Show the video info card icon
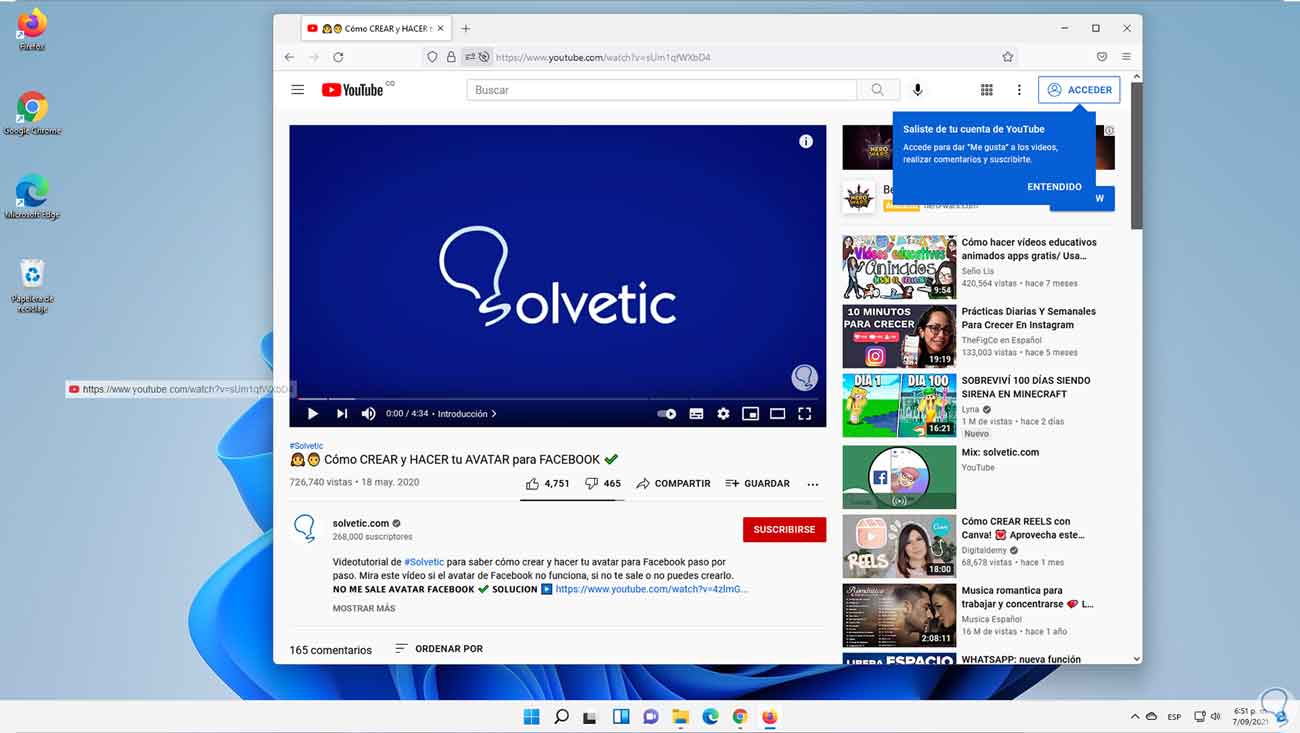Viewport: 1300px width, 733px height. (806, 142)
